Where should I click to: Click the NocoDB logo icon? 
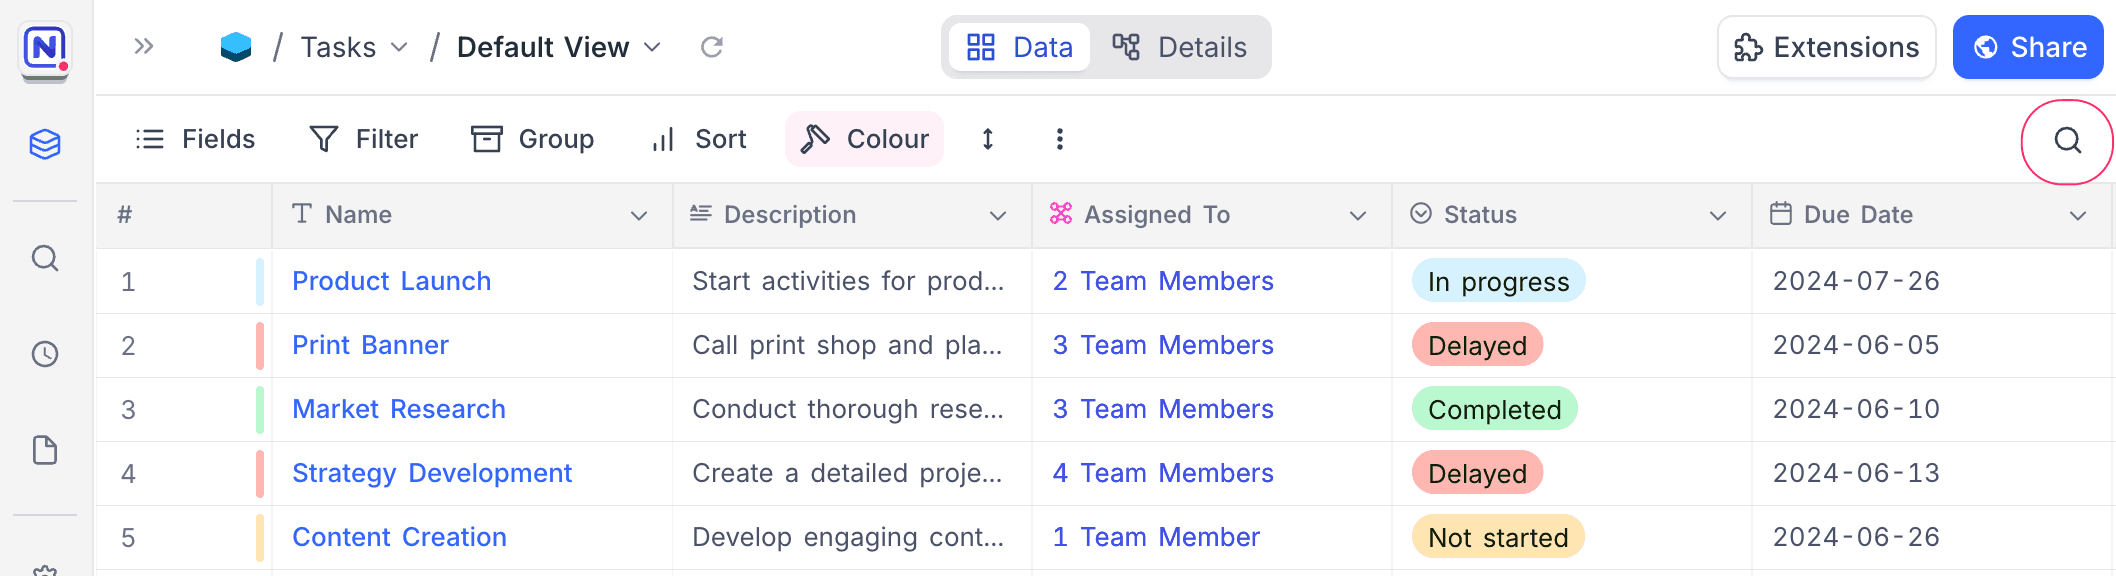tap(45, 48)
